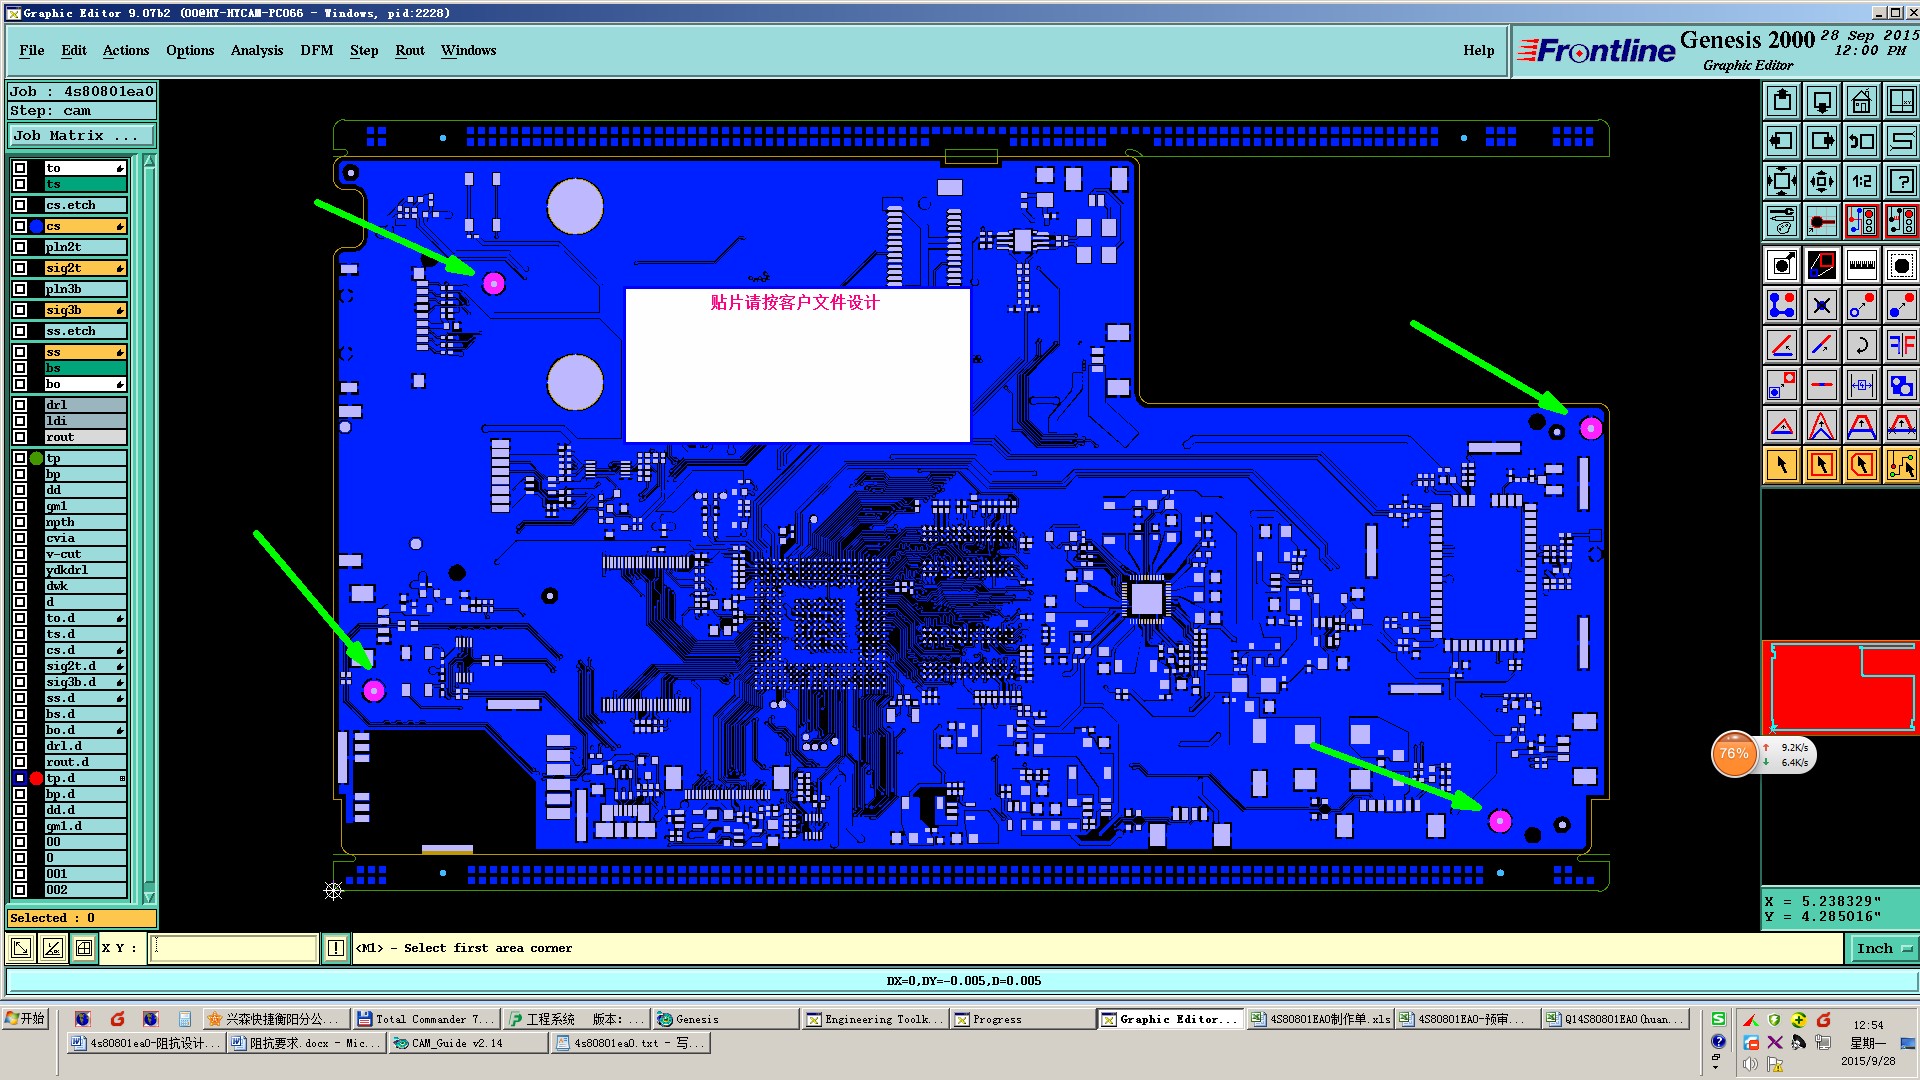Screen dimensions: 1920x1080
Task: Click the layer list scroll down arrow
Action: (149, 897)
